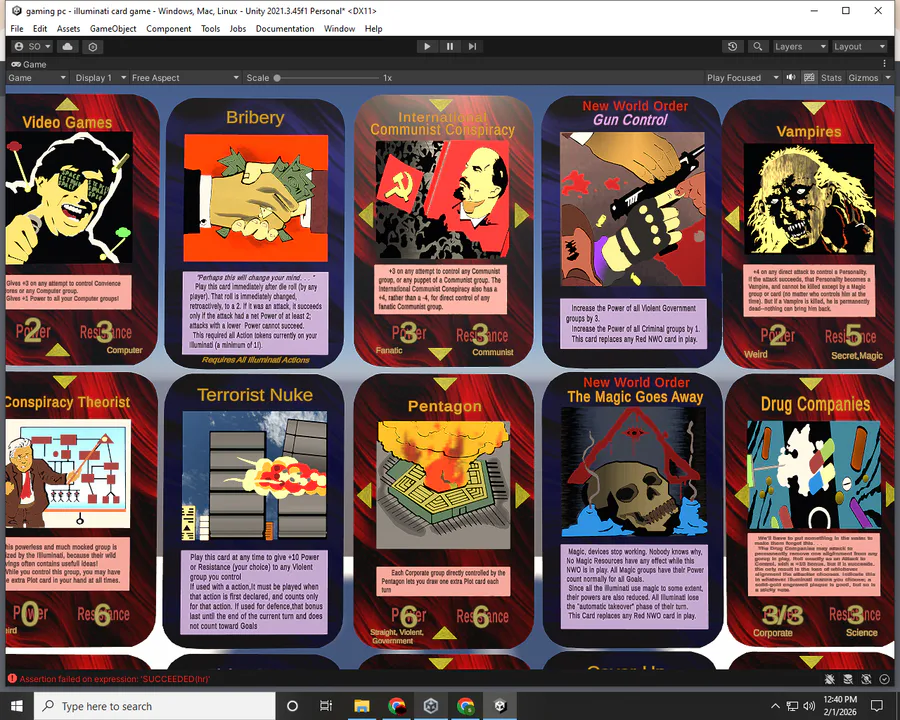
Task: Toggle the Stats overlay
Action: point(831,78)
